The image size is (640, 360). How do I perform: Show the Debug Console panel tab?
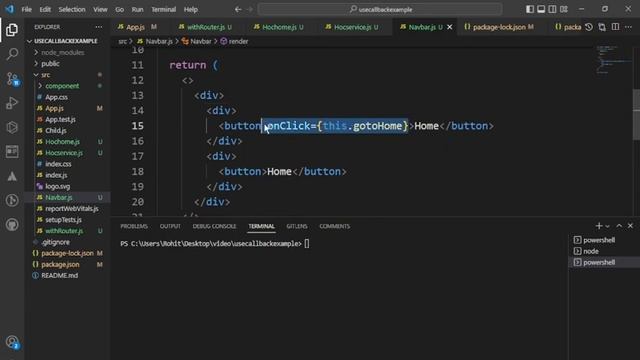click(214, 226)
